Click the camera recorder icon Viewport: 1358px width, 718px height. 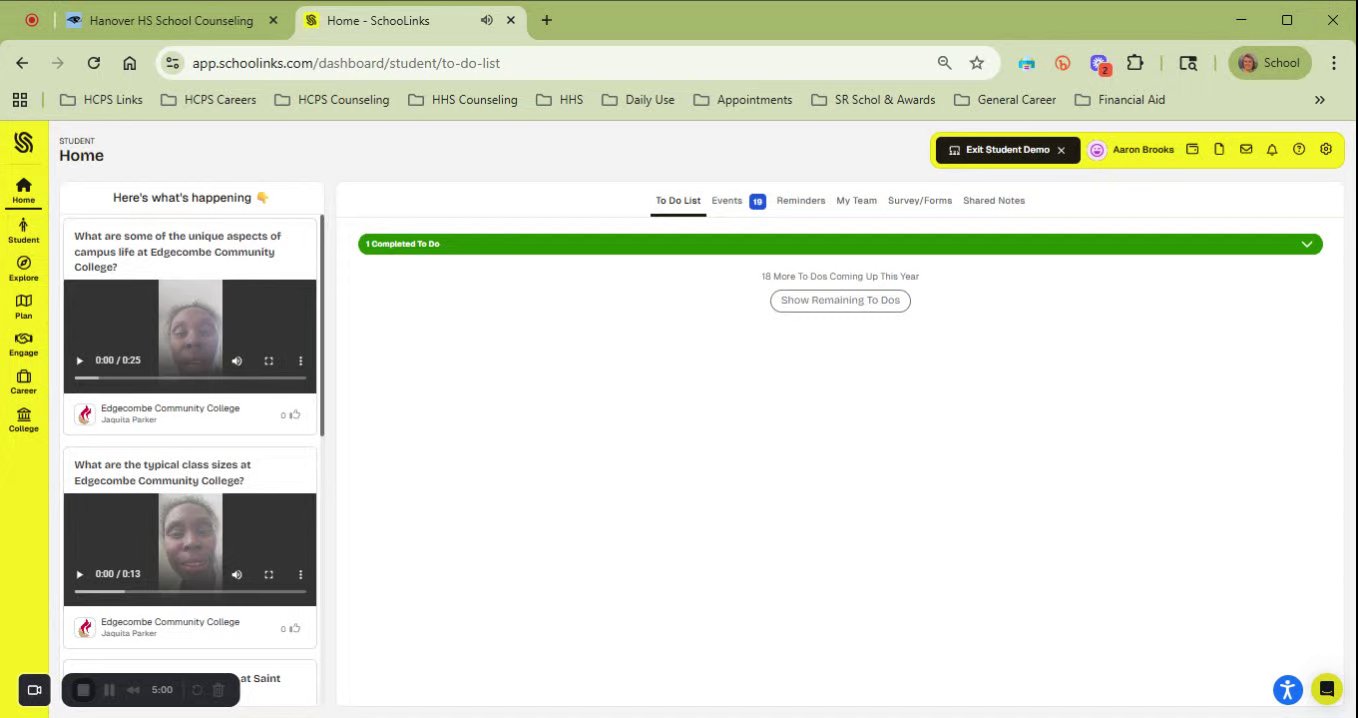point(34,690)
